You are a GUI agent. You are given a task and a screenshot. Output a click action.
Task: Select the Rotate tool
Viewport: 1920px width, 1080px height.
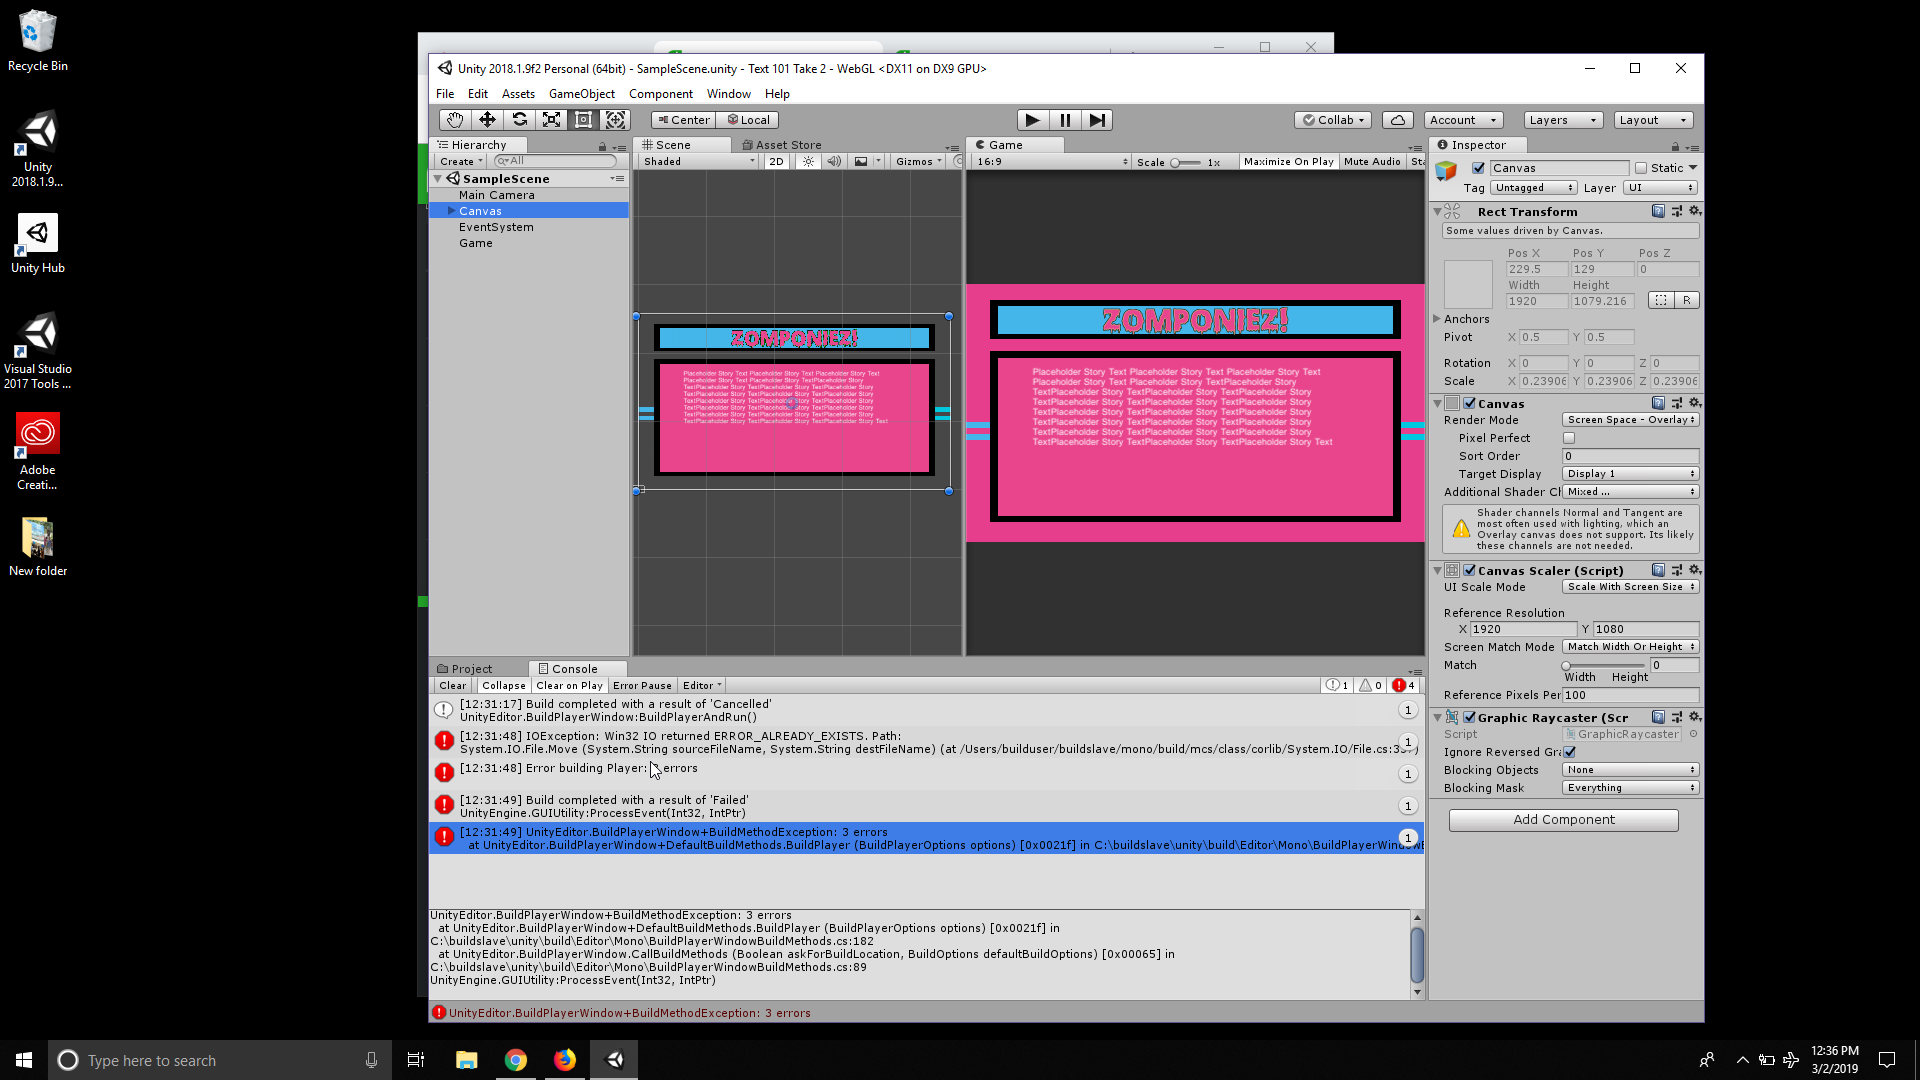(520, 119)
